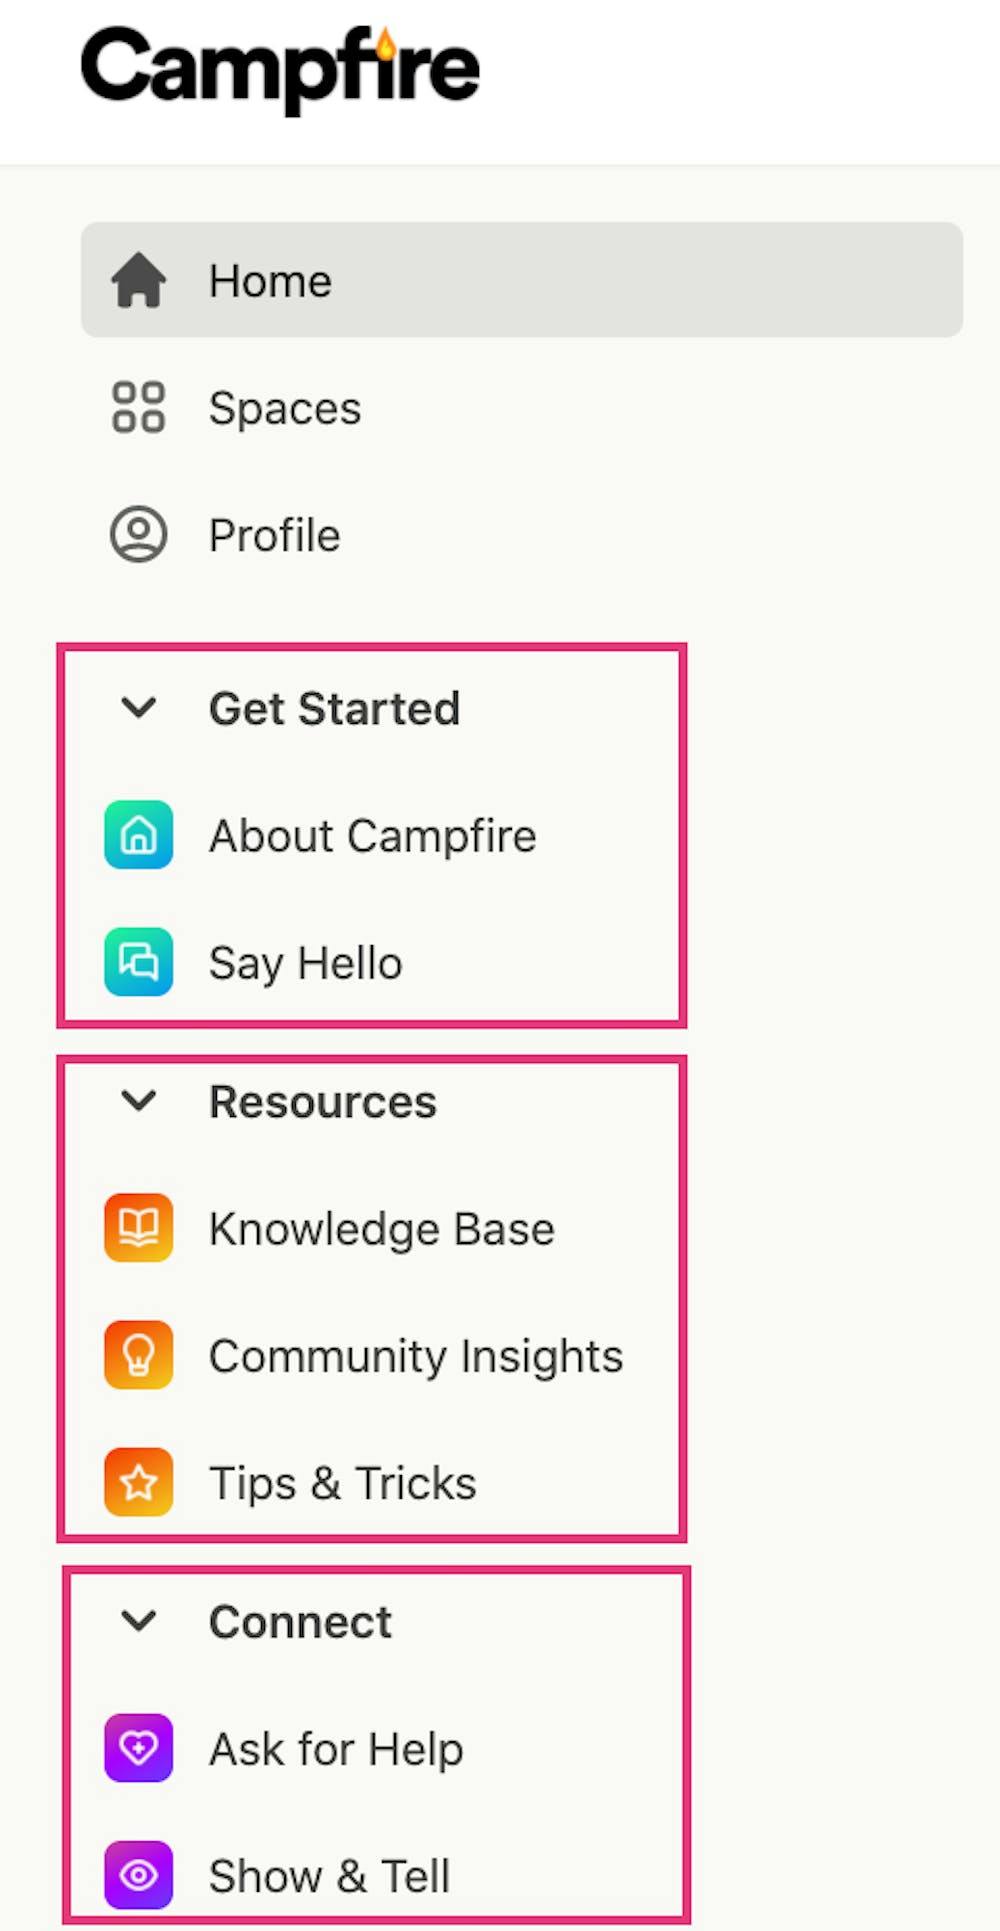
Task: Open Knowledge Base via the book icon
Action: (139, 1228)
